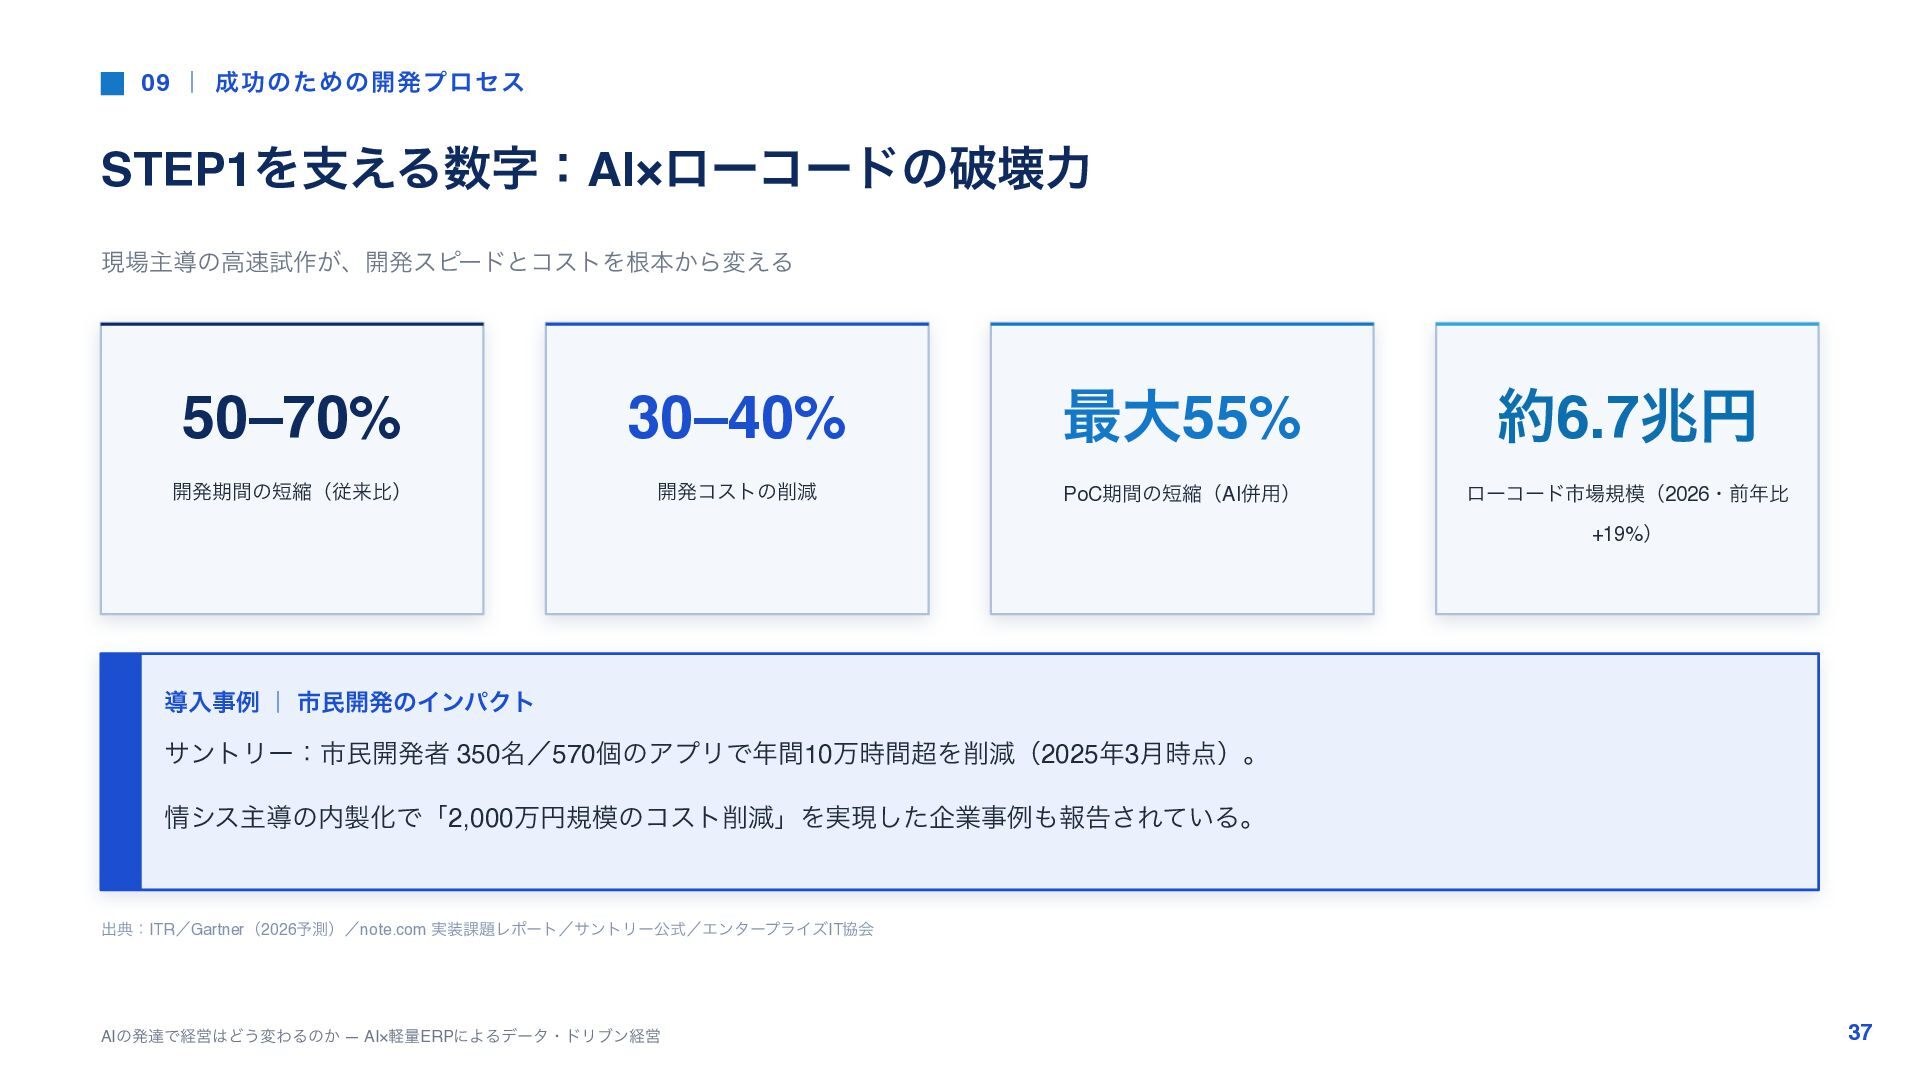Select the 出典 source citation line
The width and height of the screenshot is (1920, 1080).
coord(487,929)
